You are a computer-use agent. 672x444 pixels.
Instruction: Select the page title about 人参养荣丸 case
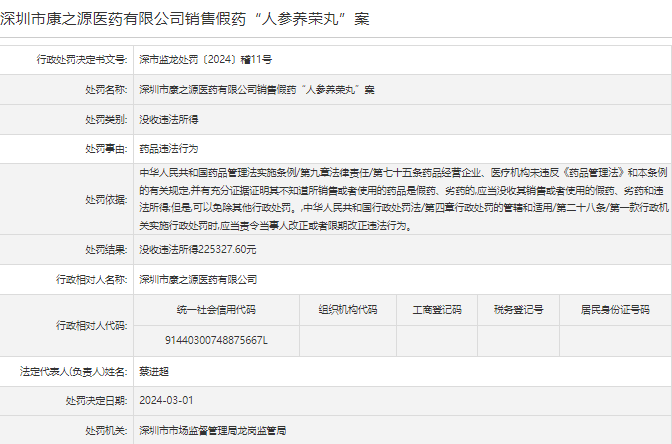185,19
